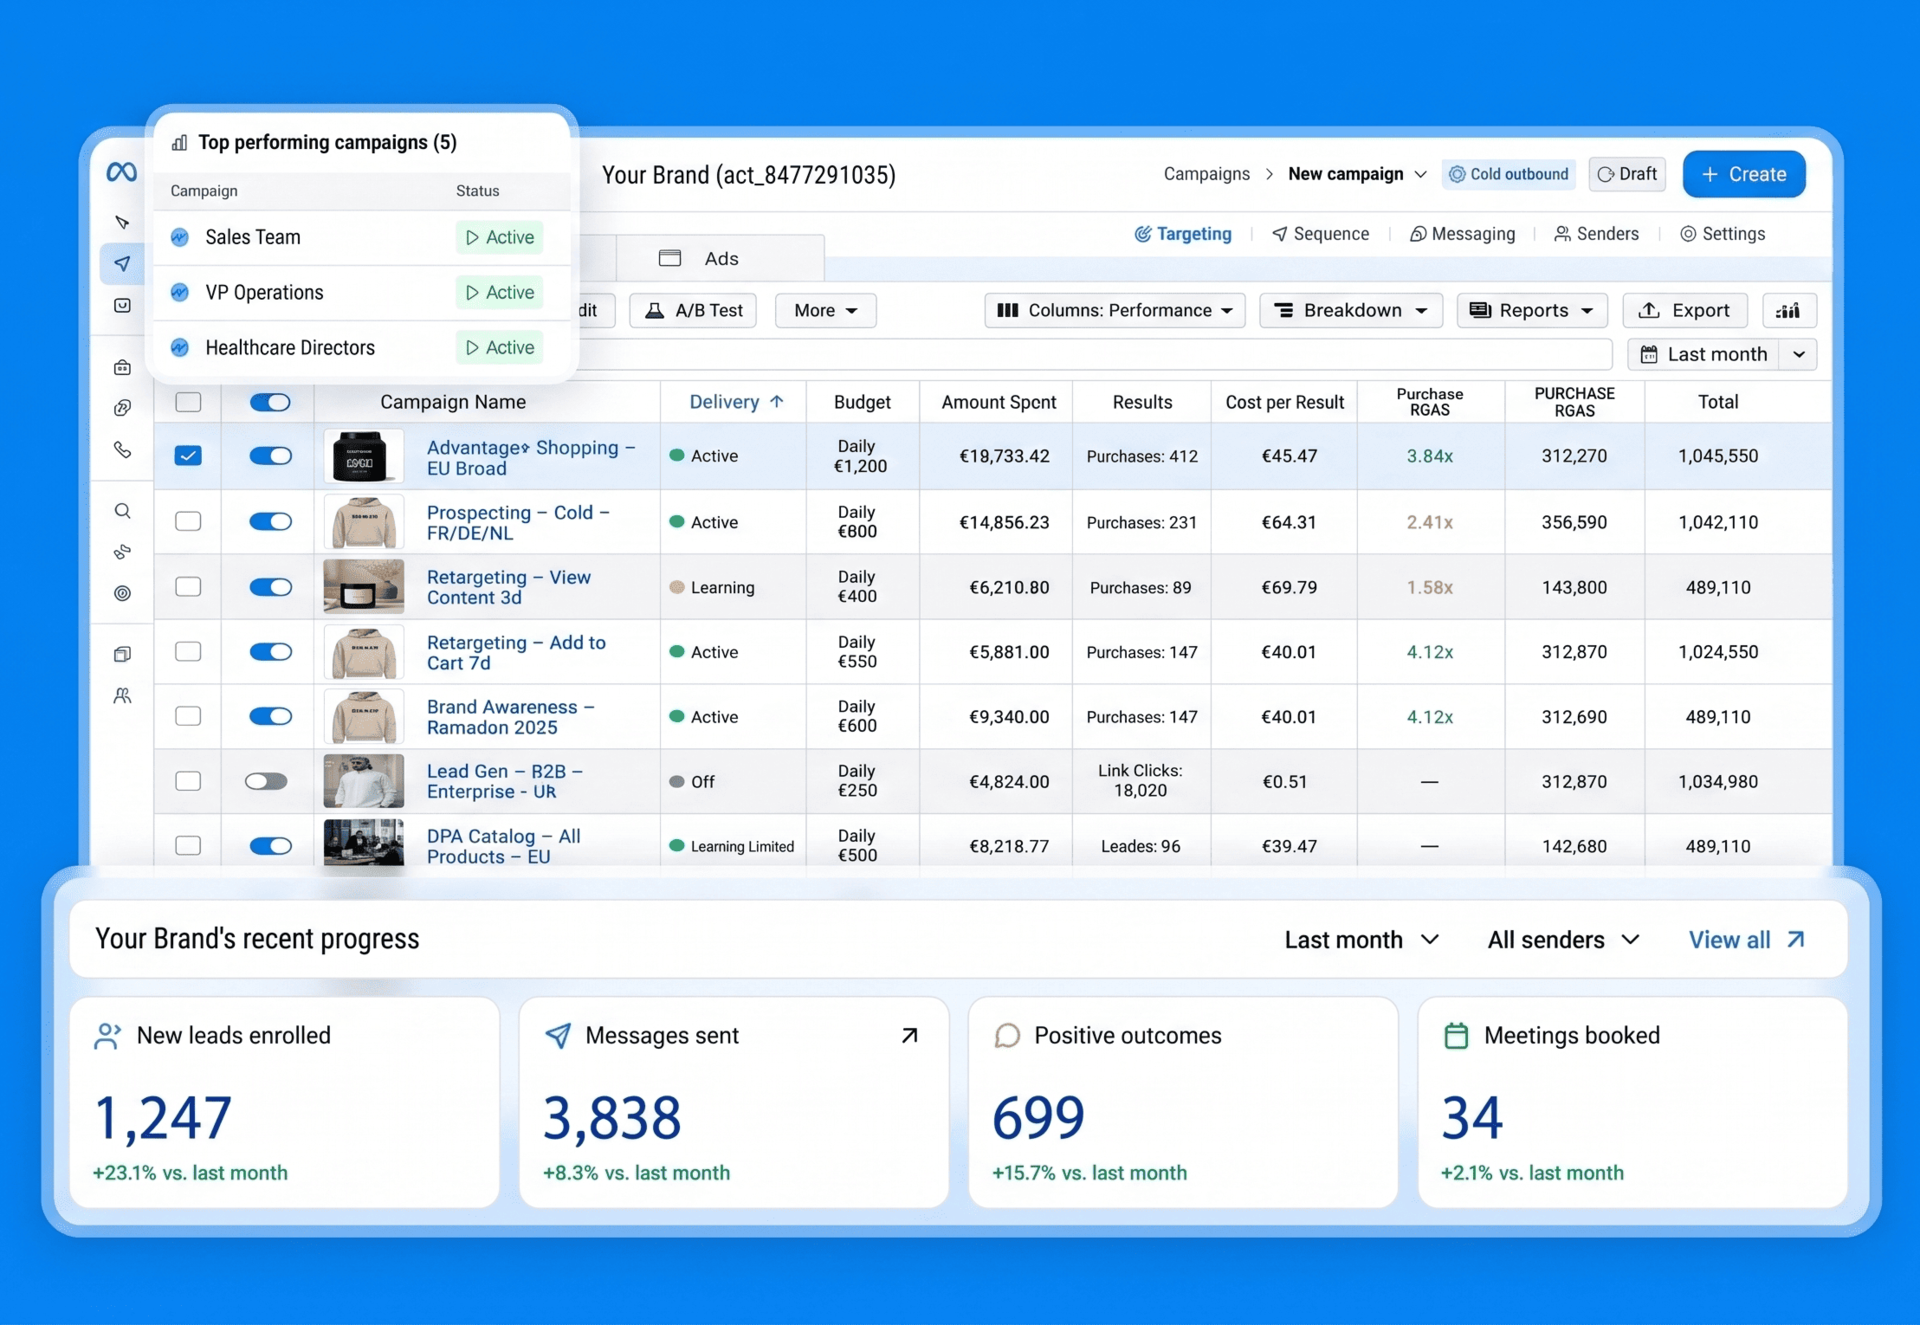The height and width of the screenshot is (1325, 1920).
Task: Switch to the Sequence tab
Action: 1320,234
